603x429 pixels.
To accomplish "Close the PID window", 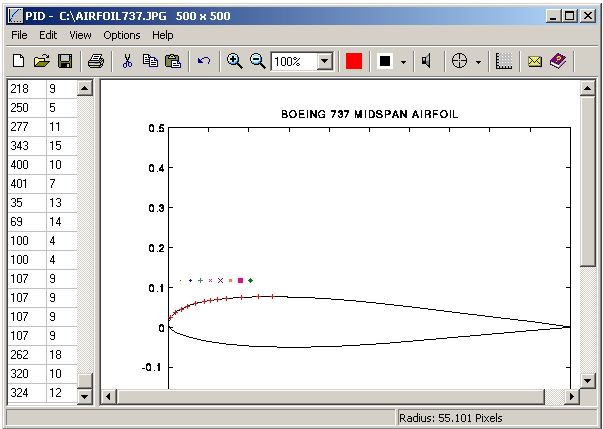I will pos(587,16).
